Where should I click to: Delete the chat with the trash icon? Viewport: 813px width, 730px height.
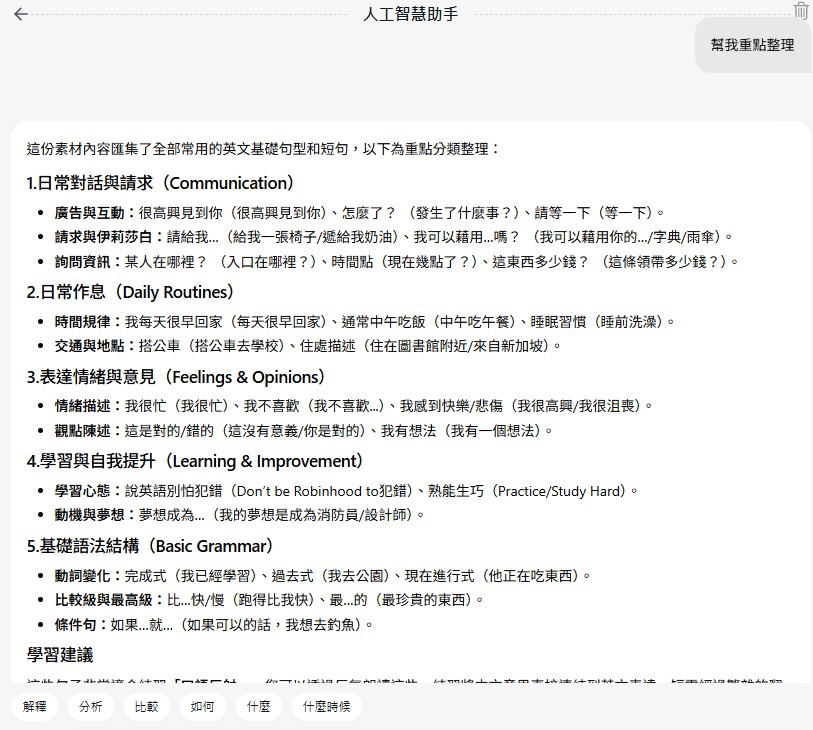(801, 10)
